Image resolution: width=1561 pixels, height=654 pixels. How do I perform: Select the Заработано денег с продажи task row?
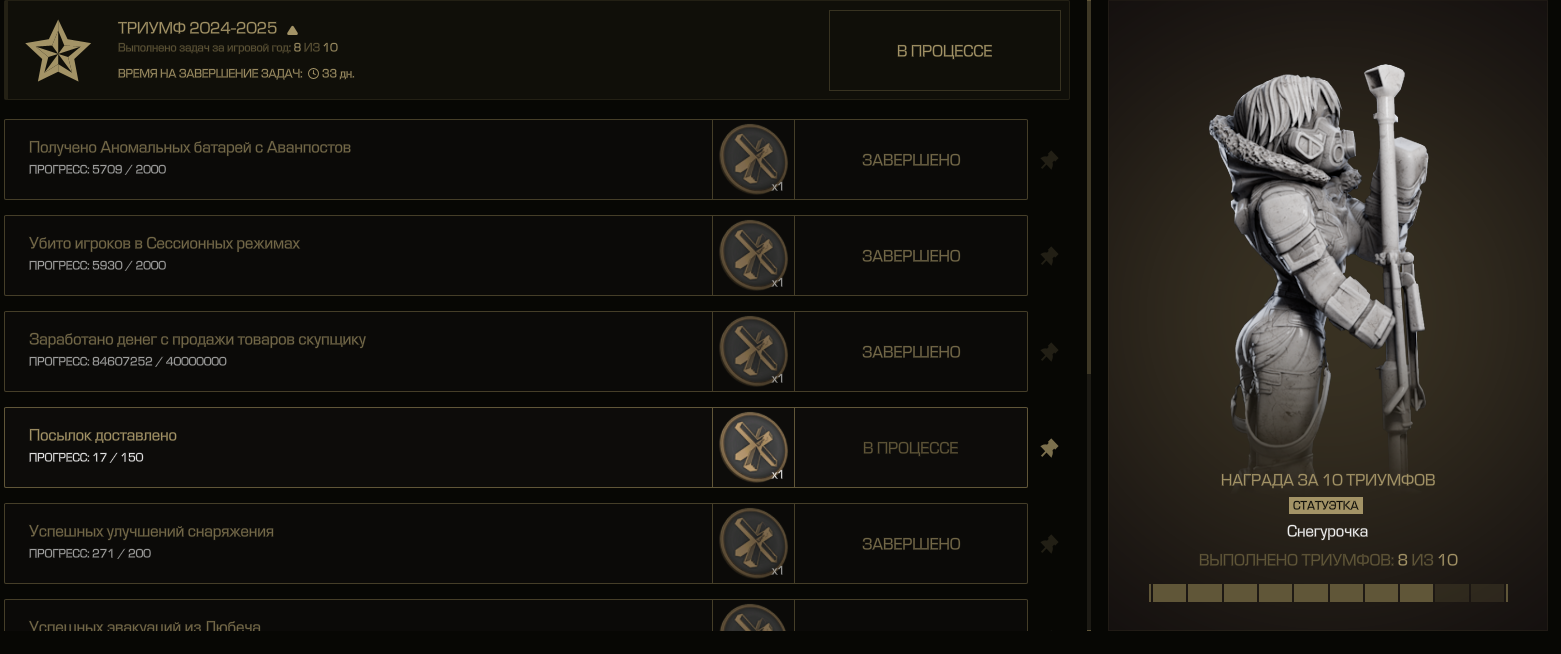point(516,351)
